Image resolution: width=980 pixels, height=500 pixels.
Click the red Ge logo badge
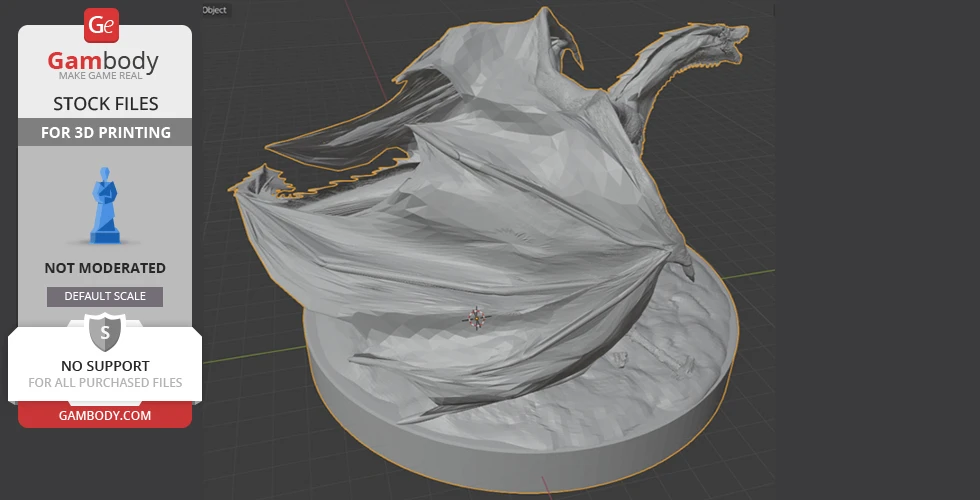pyautogui.click(x=103, y=24)
